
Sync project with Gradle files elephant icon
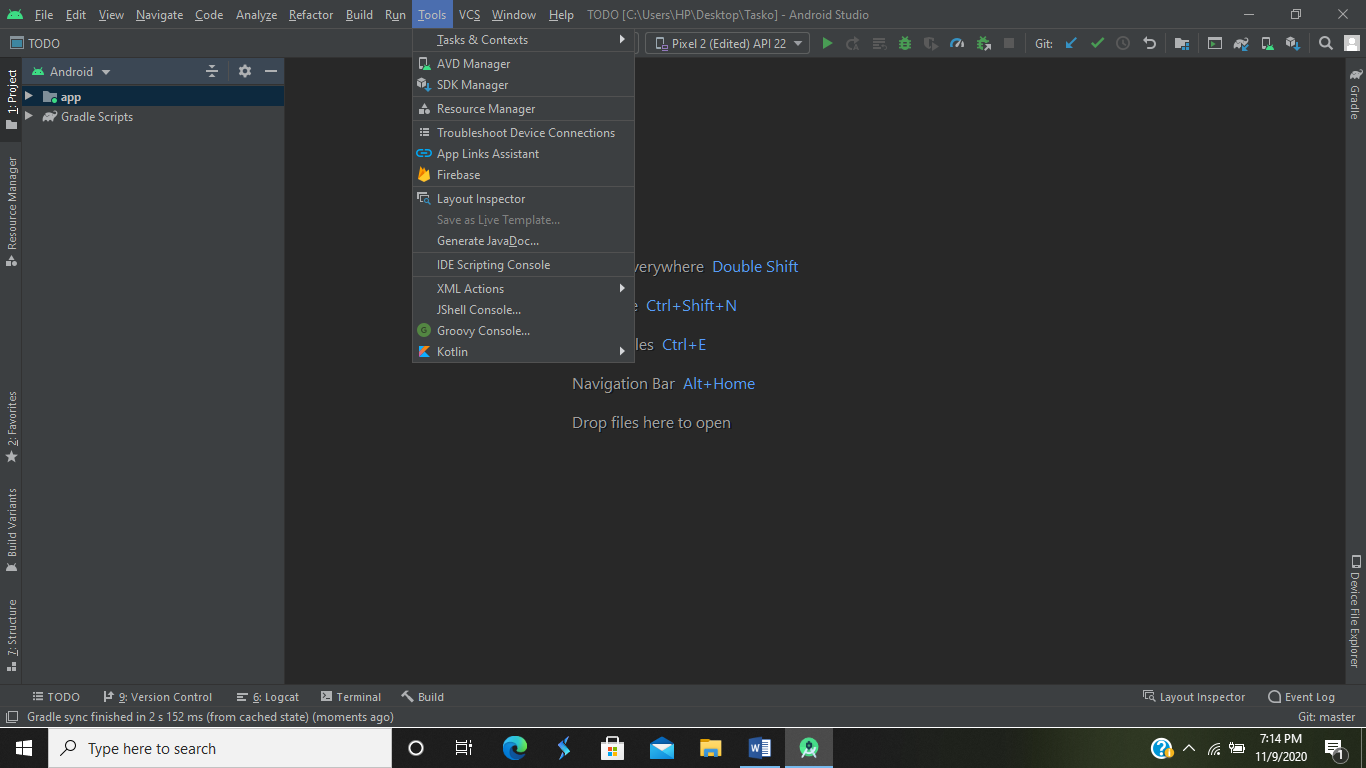pyautogui.click(x=1241, y=43)
